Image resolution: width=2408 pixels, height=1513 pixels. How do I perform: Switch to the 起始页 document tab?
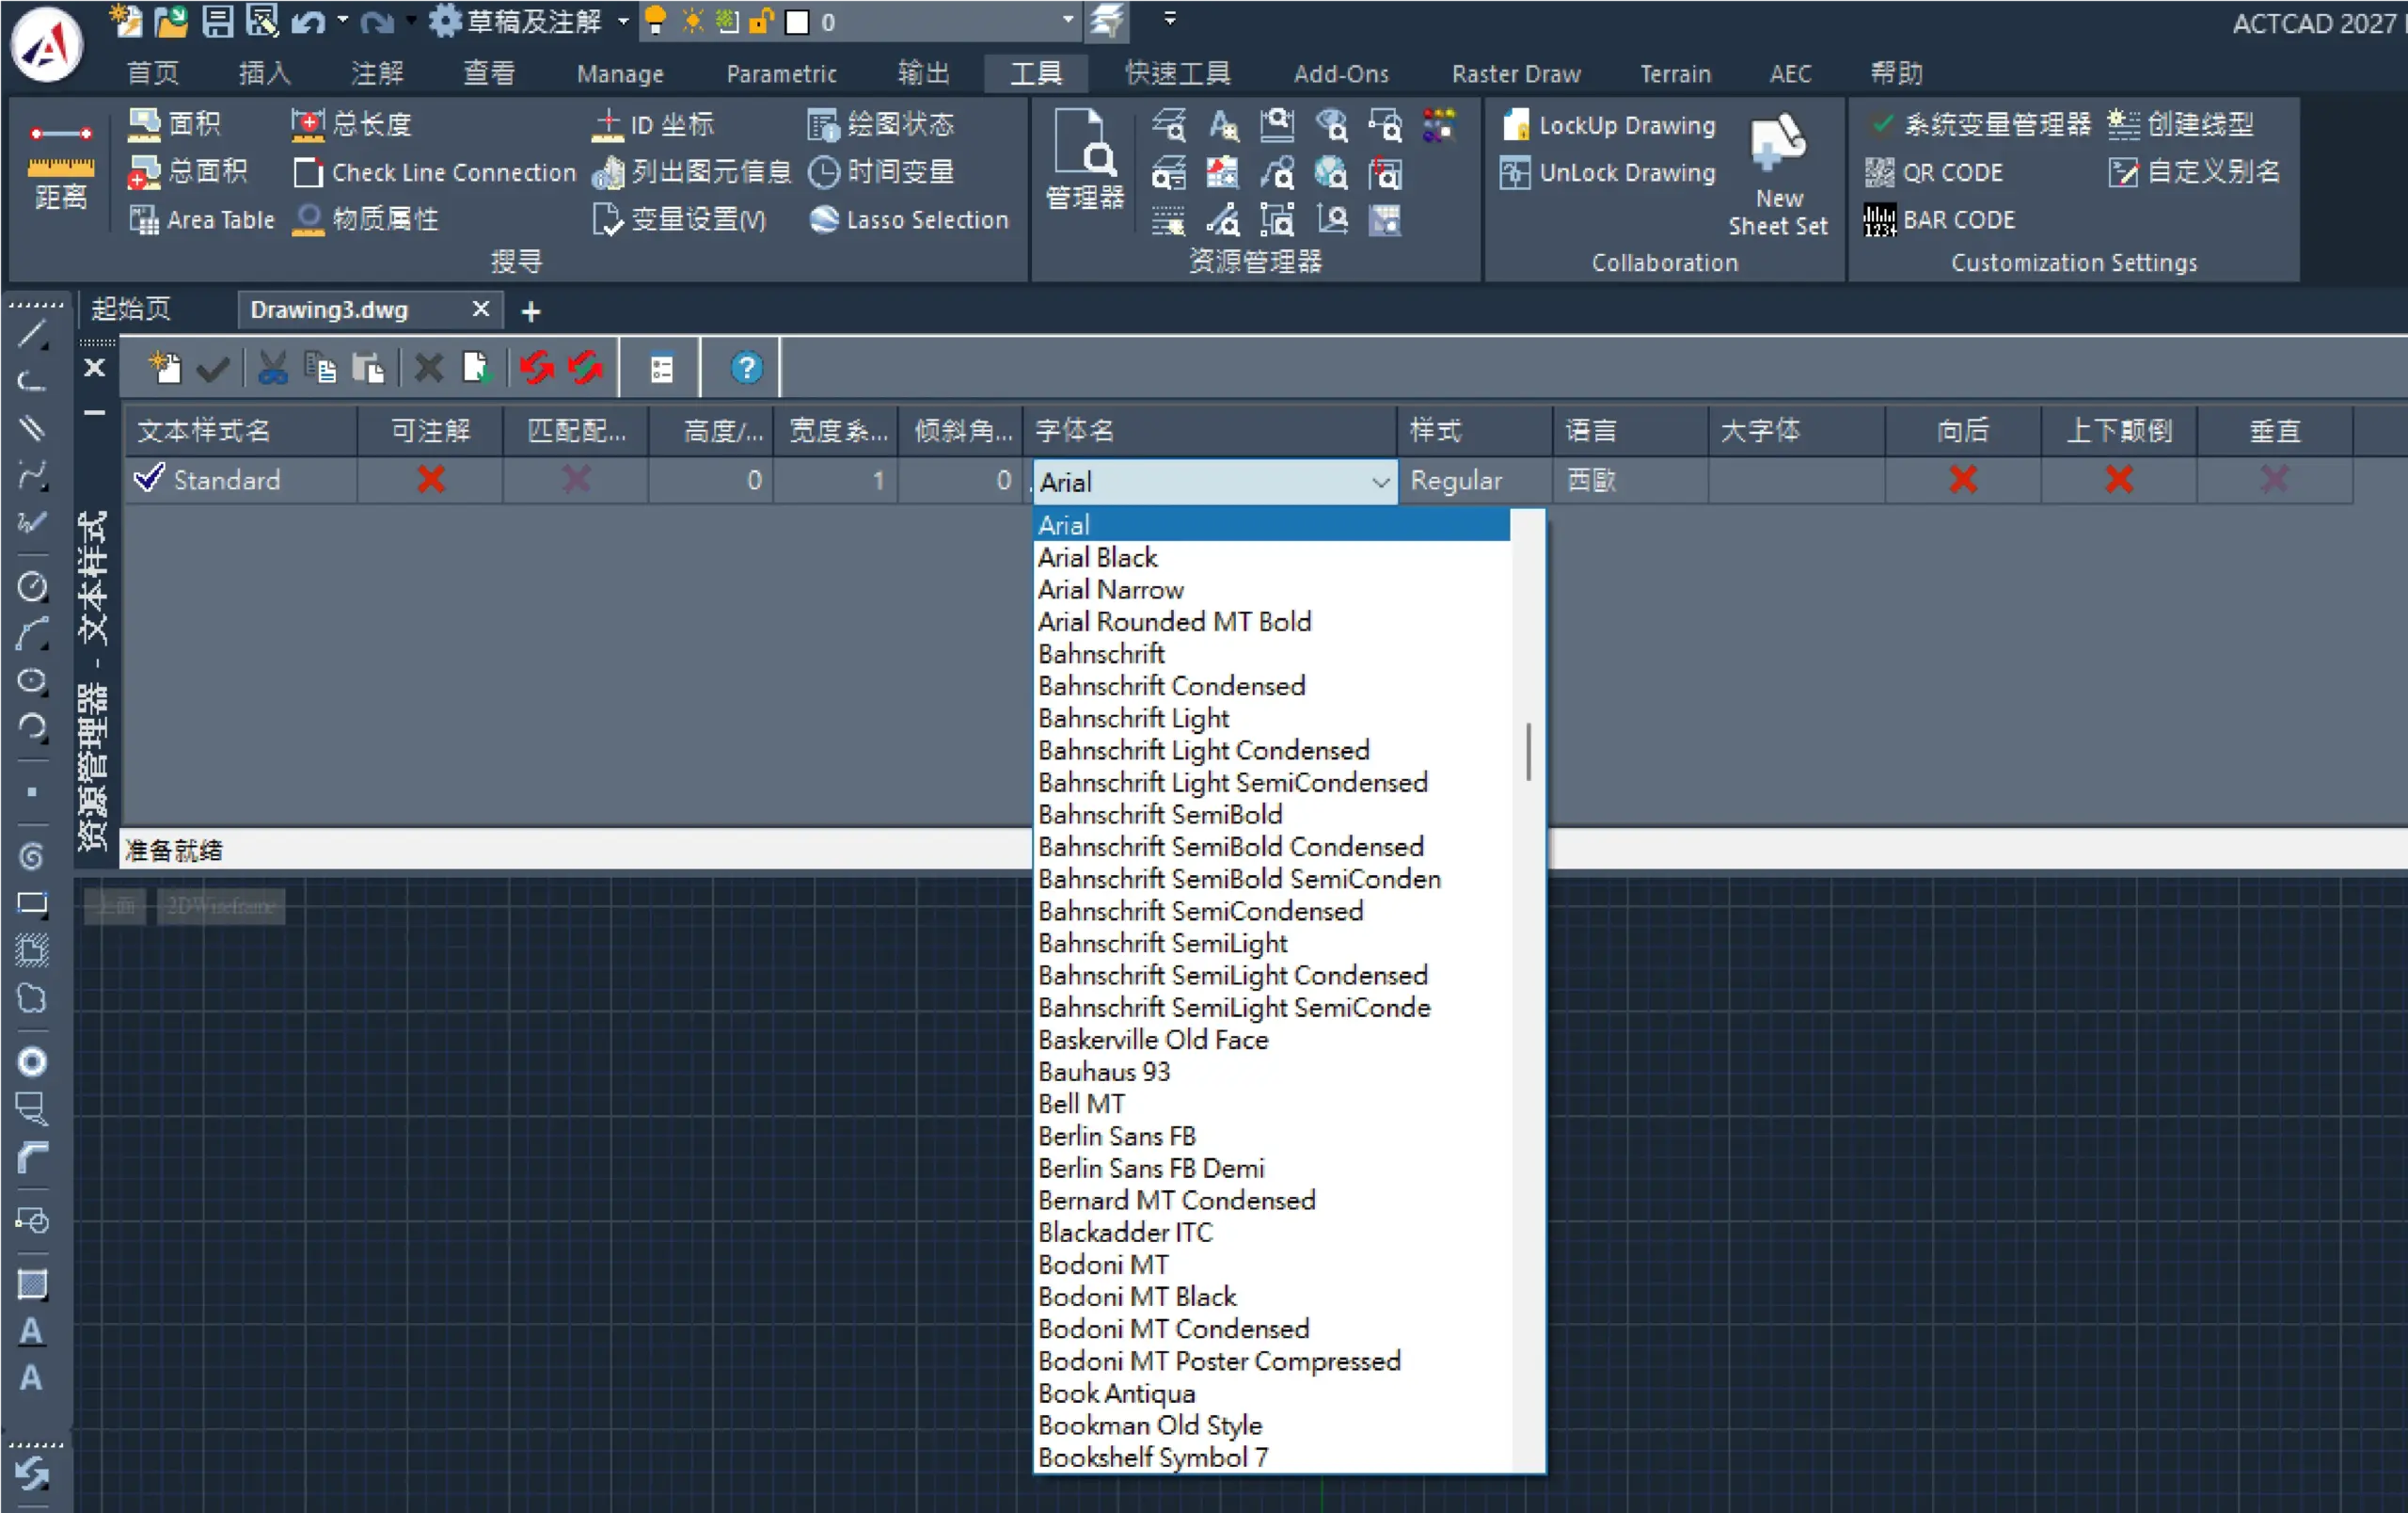point(131,310)
